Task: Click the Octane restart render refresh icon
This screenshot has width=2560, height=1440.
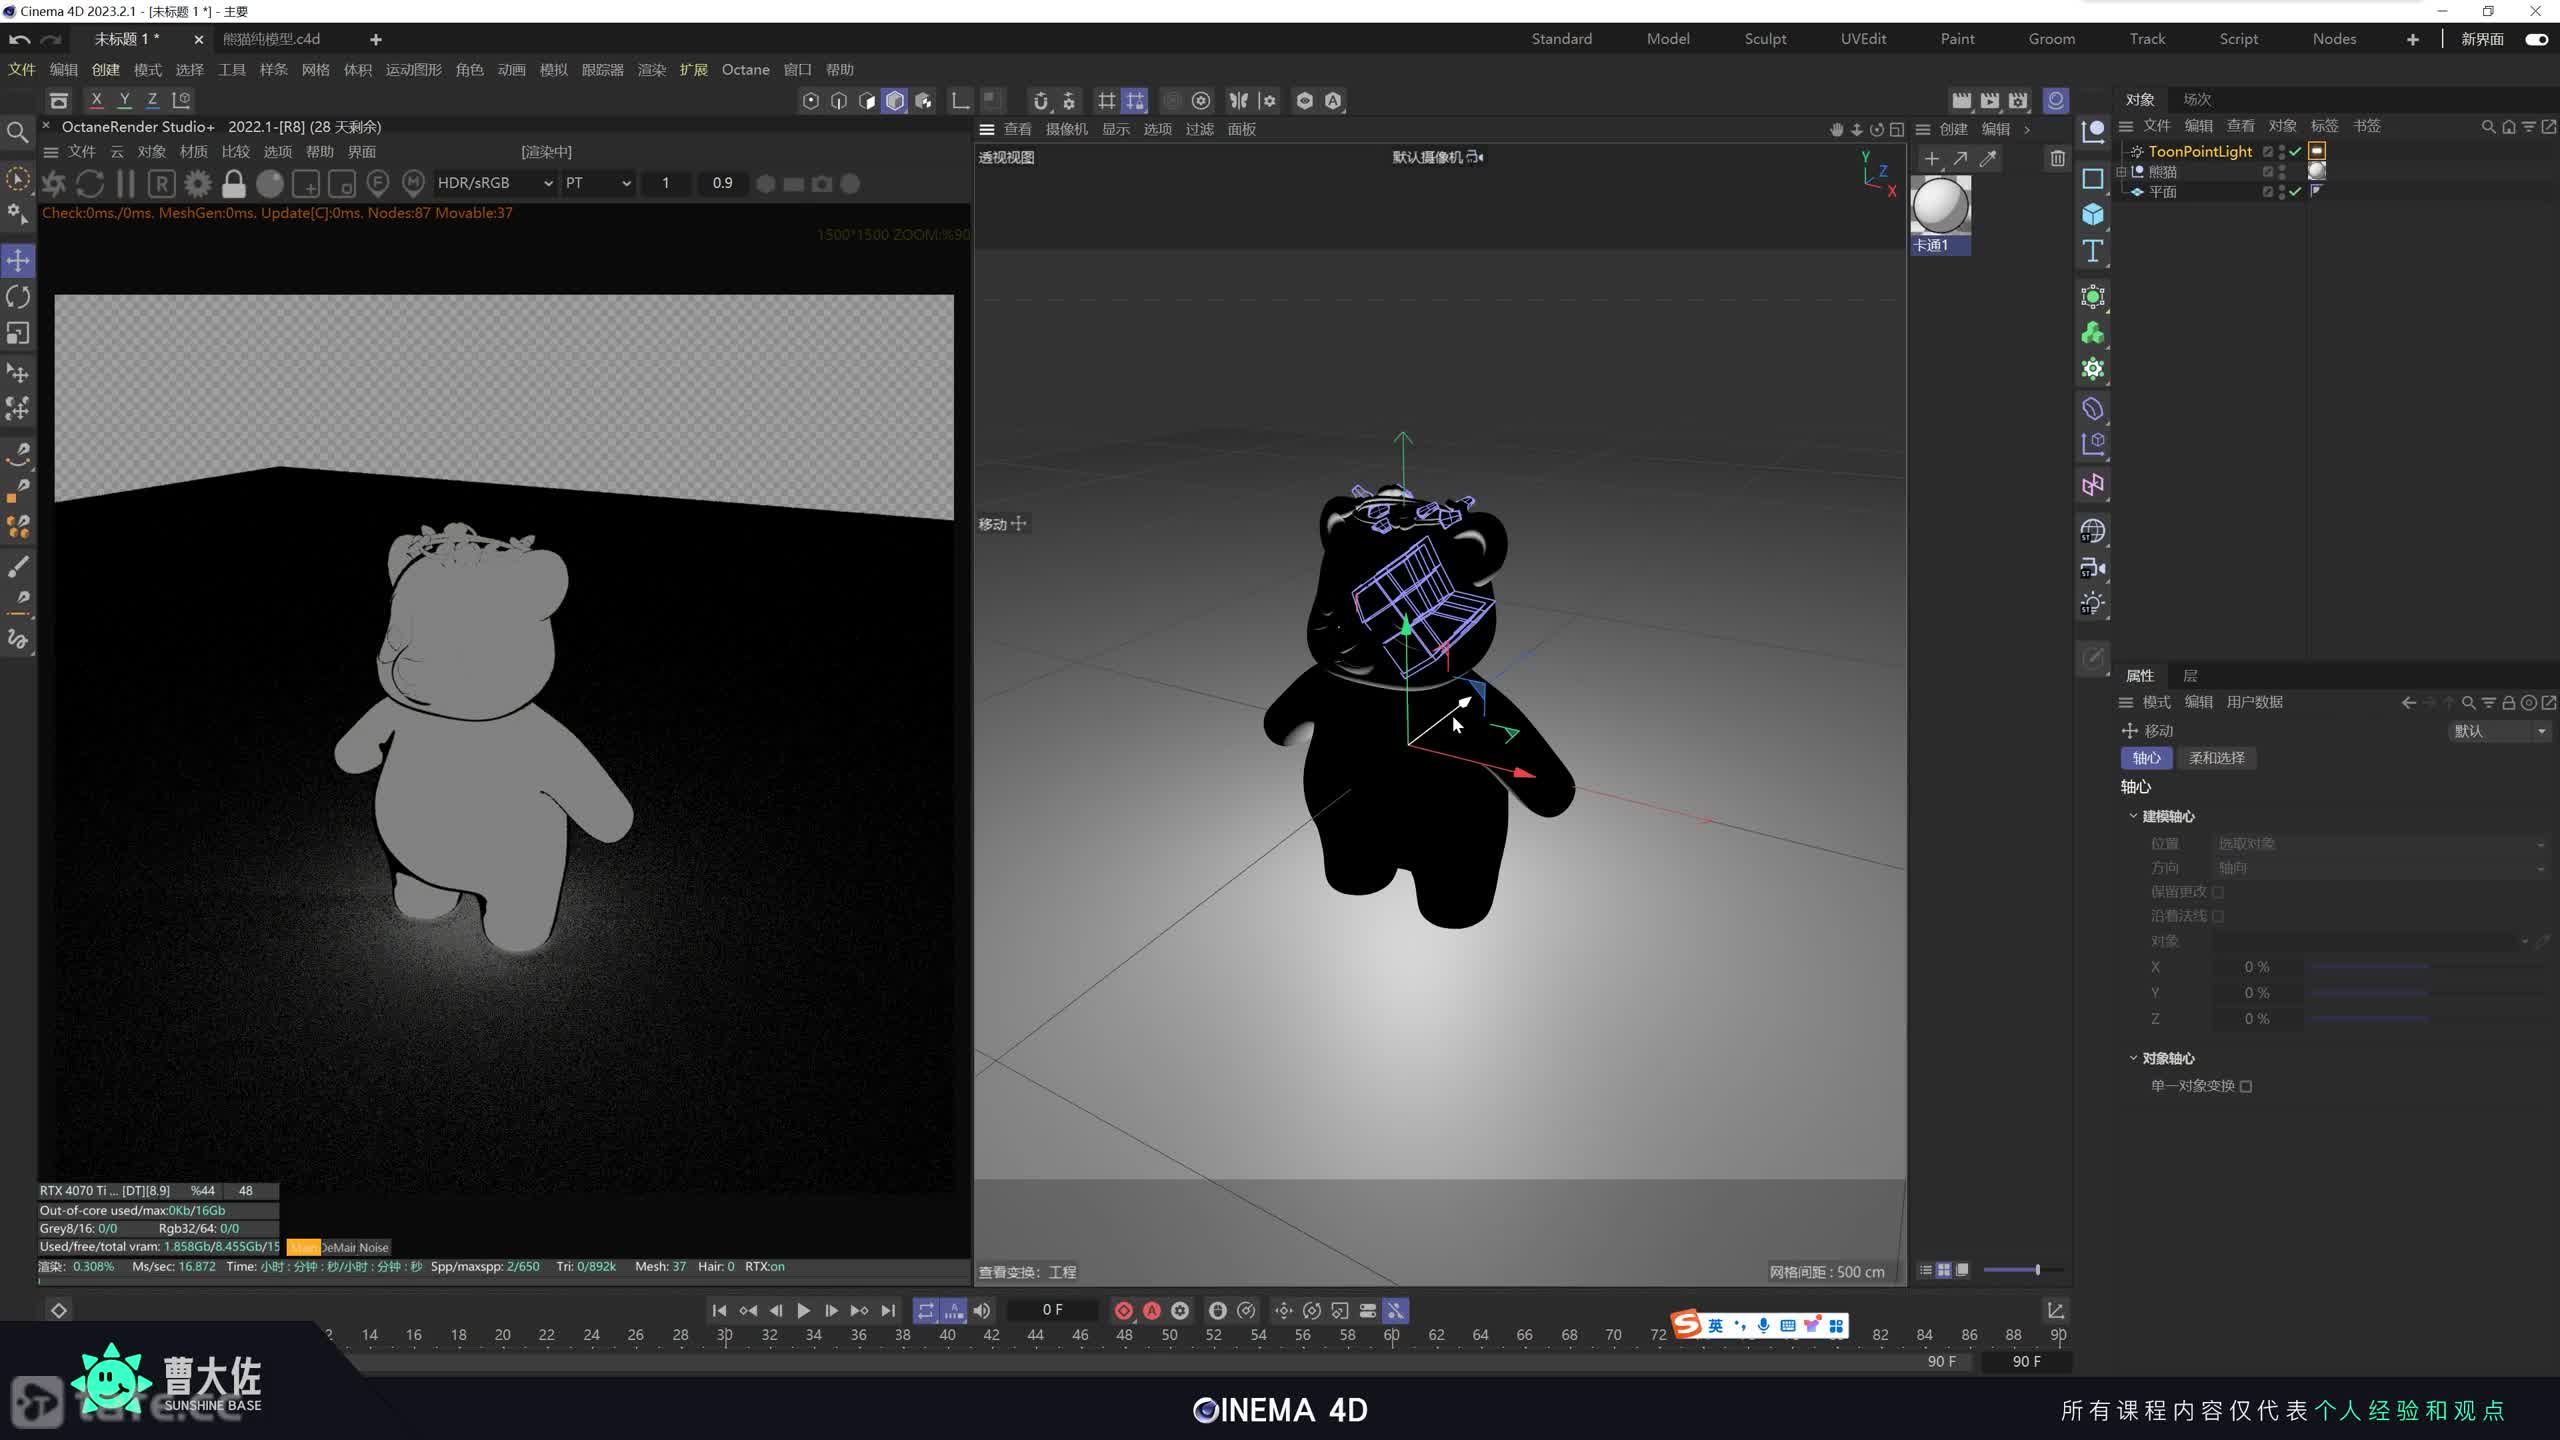Action: pos(90,184)
